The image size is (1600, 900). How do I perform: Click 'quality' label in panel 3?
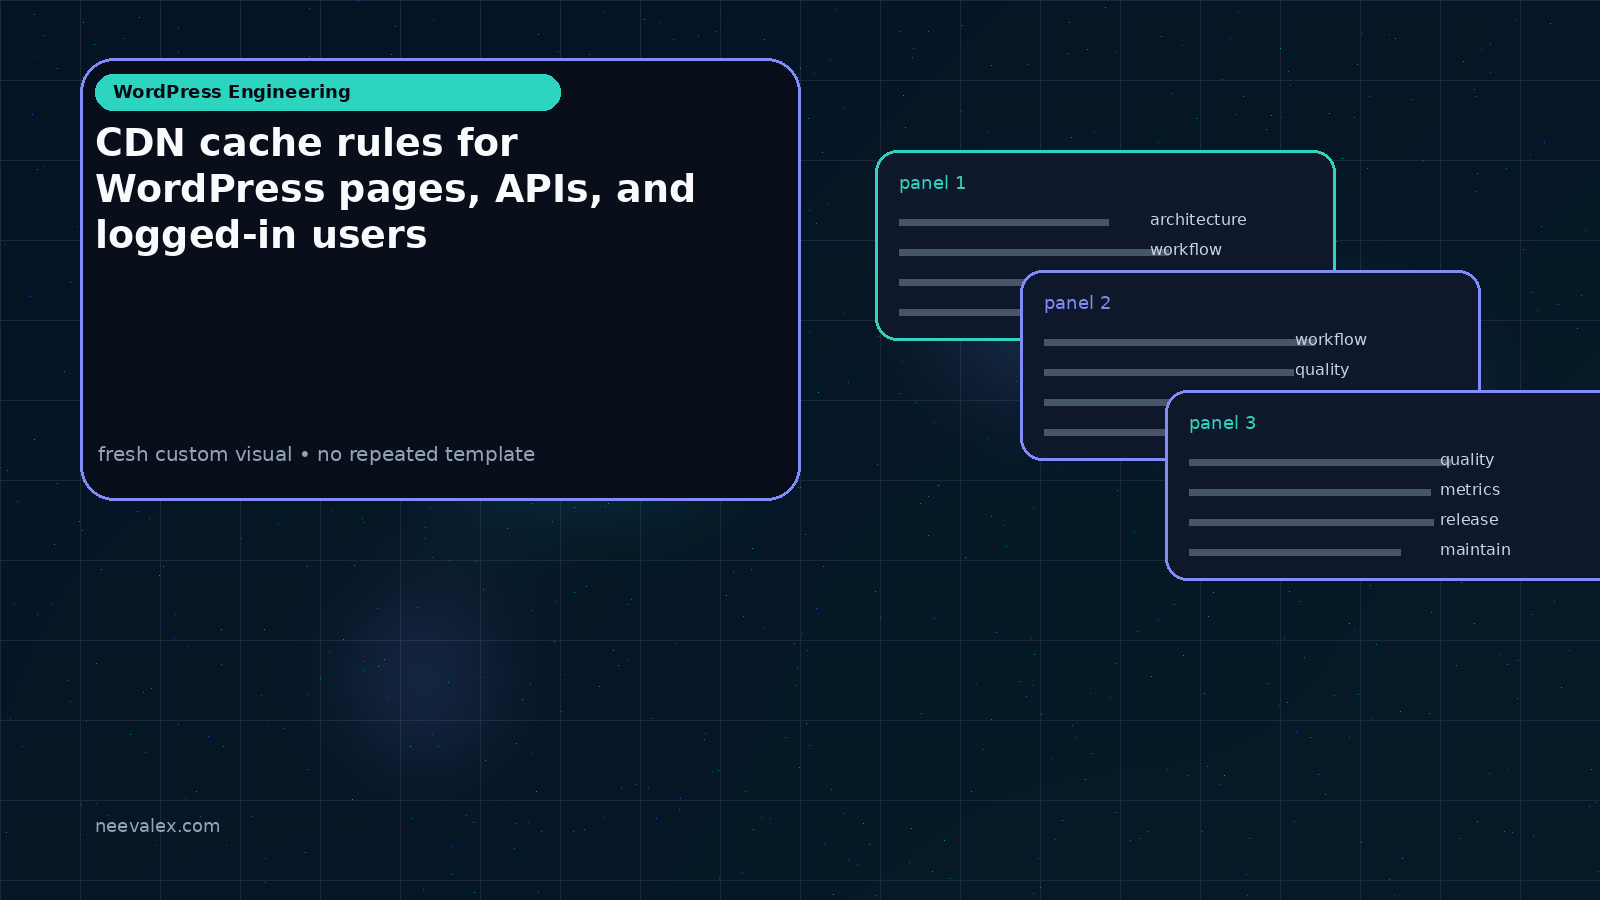pyautogui.click(x=1467, y=460)
